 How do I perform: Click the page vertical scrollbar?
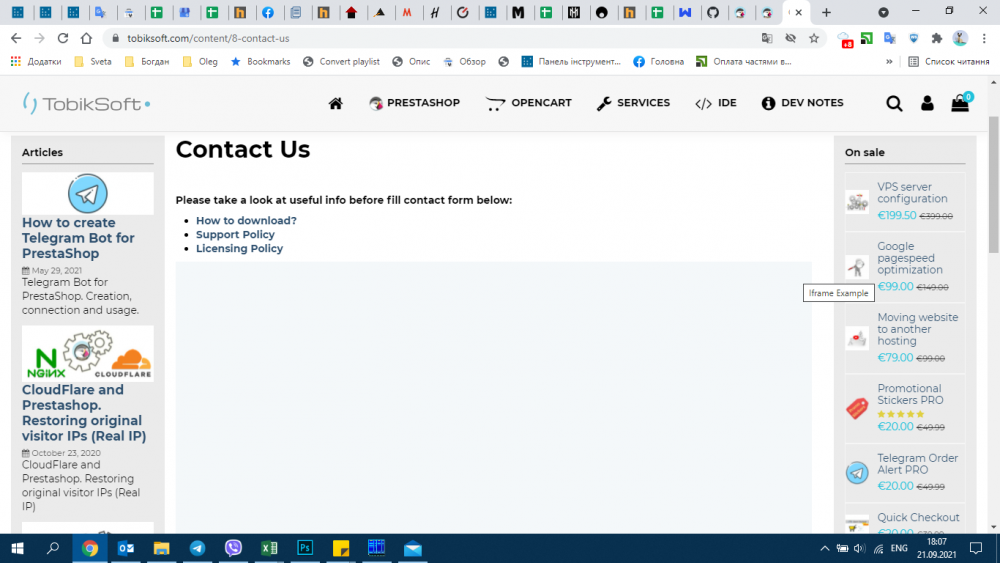pyautogui.click(x=994, y=185)
